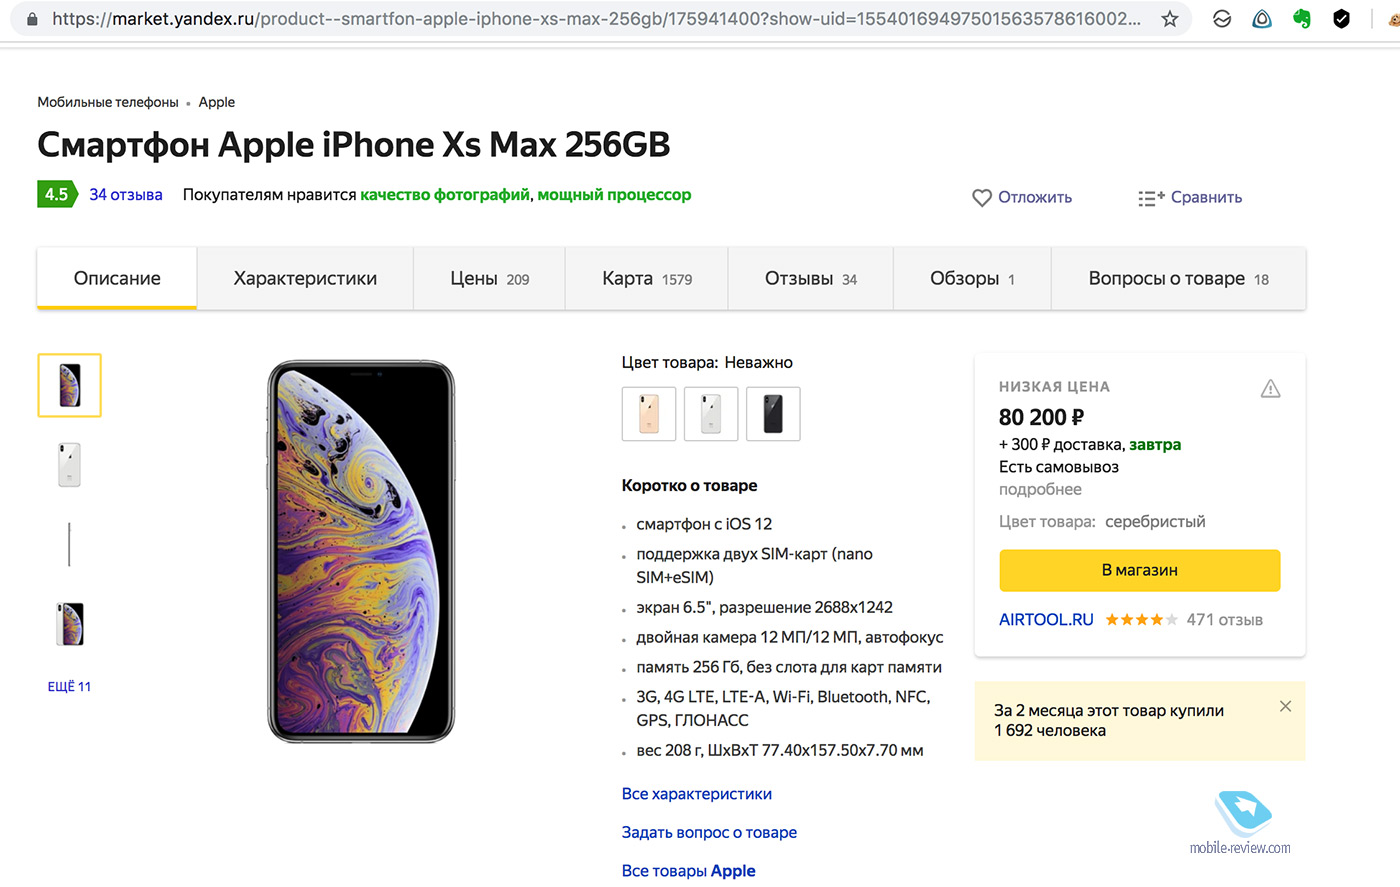Choose the silver color option
This screenshot has height=887, width=1400.
click(711, 414)
